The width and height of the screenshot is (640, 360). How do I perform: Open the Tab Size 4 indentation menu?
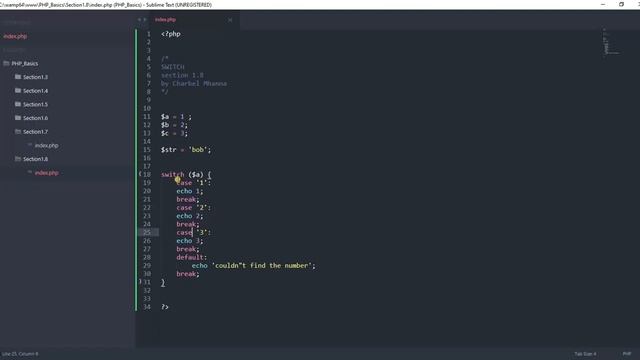[x=585, y=354]
